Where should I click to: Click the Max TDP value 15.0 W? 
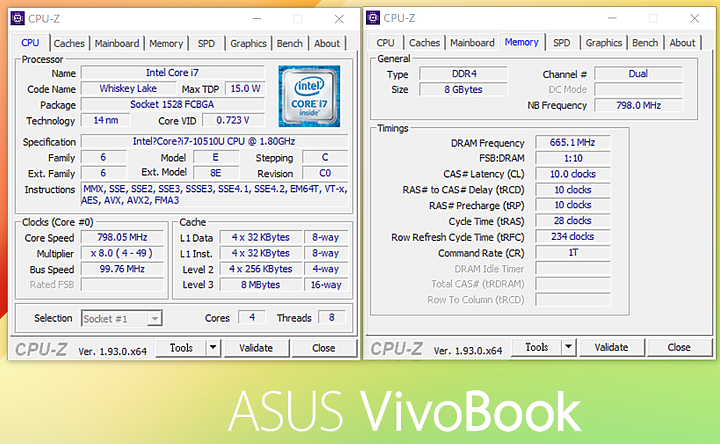point(245,89)
